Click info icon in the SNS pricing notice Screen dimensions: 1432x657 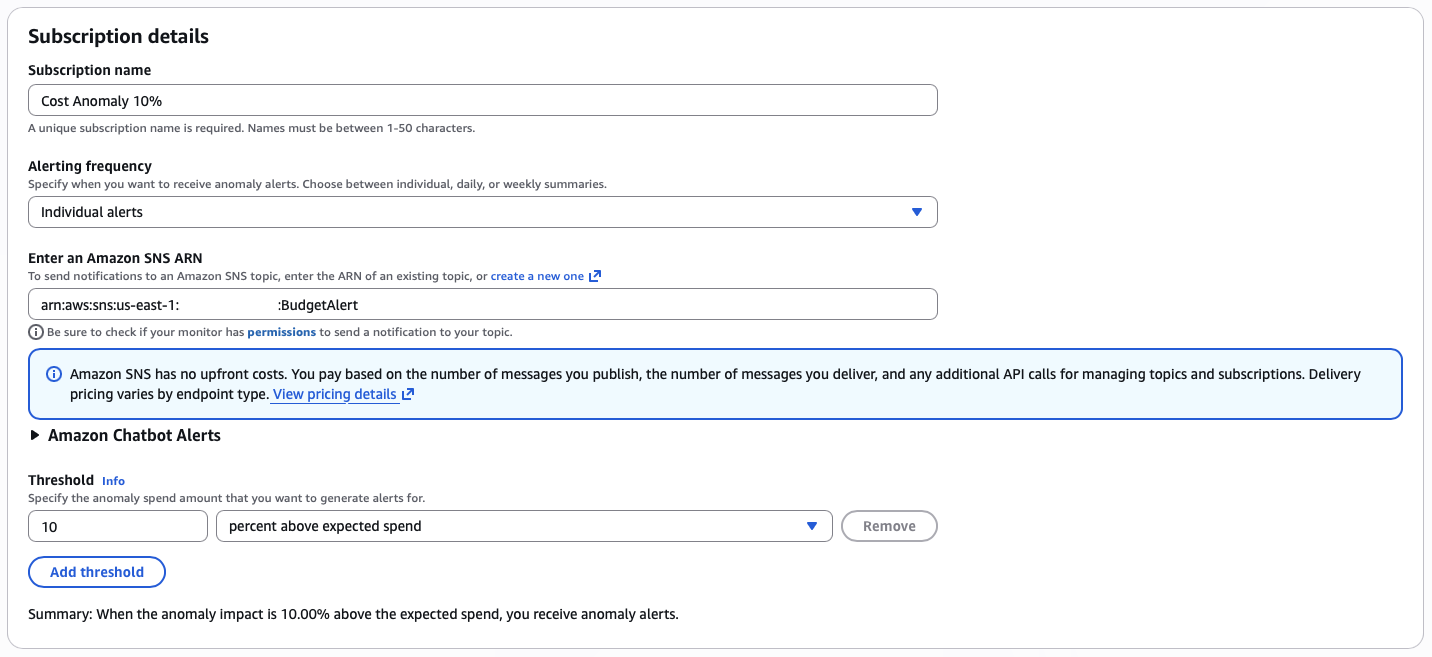(x=55, y=374)
